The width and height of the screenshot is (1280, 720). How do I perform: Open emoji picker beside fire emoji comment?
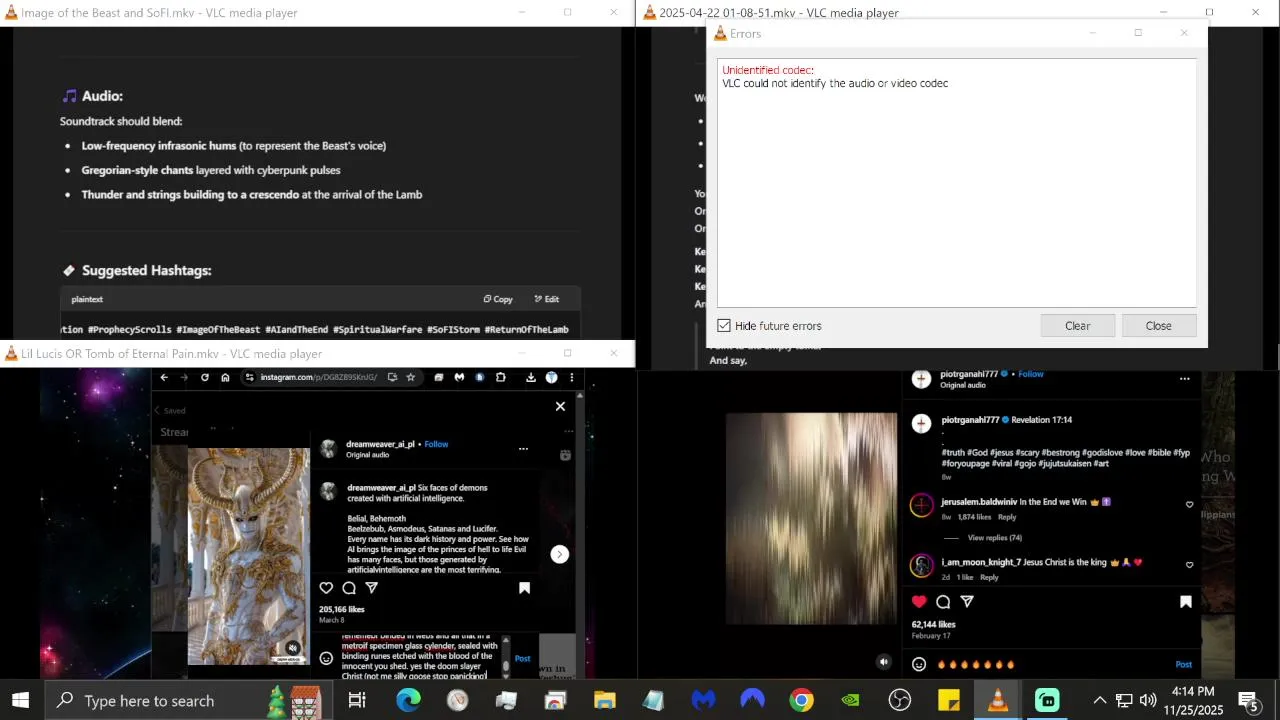919,664
